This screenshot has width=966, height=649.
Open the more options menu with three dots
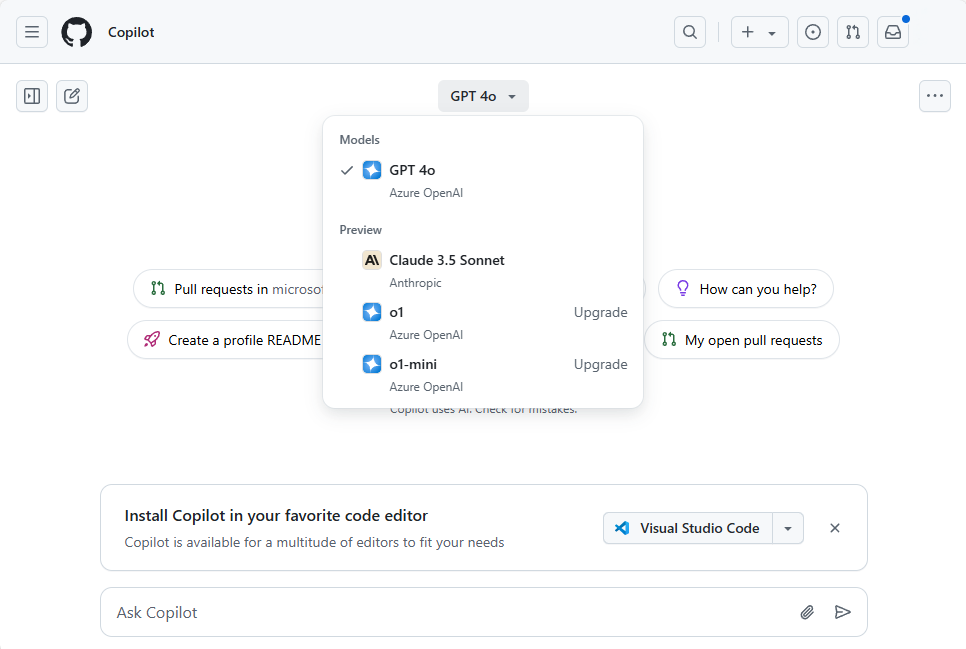[x=934, y=95]
